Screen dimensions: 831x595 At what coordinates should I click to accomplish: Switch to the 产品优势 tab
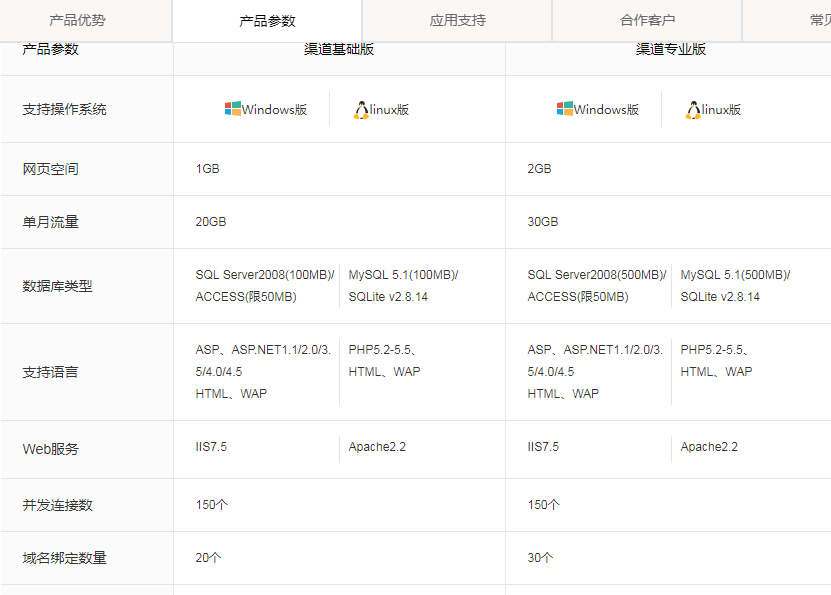pos(78,20)
